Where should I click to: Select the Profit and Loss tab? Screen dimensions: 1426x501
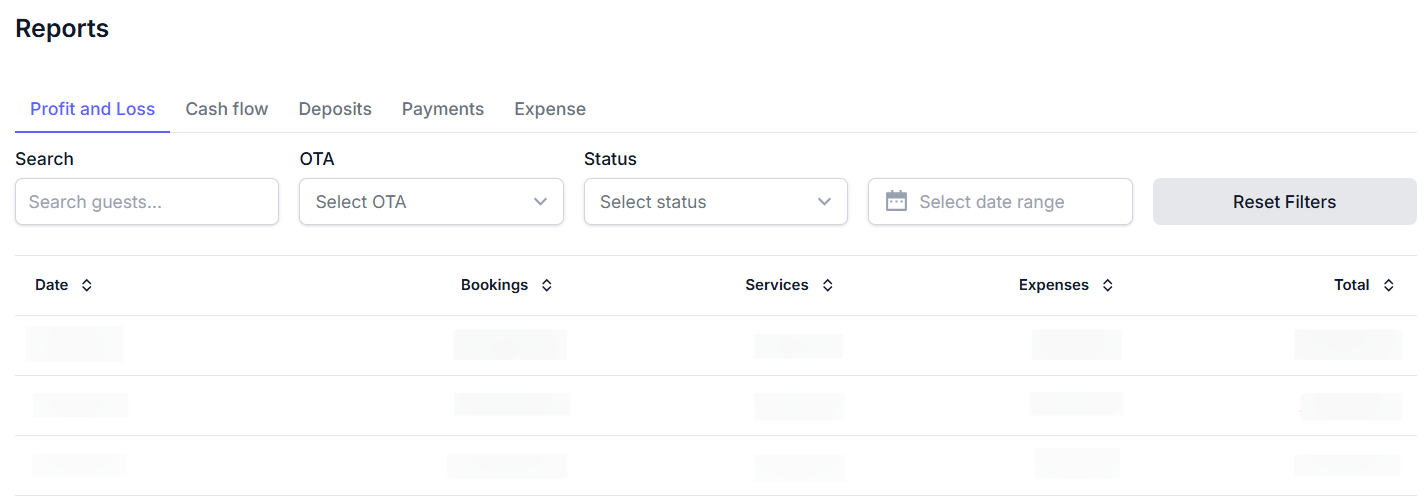[x=92, y=109]
